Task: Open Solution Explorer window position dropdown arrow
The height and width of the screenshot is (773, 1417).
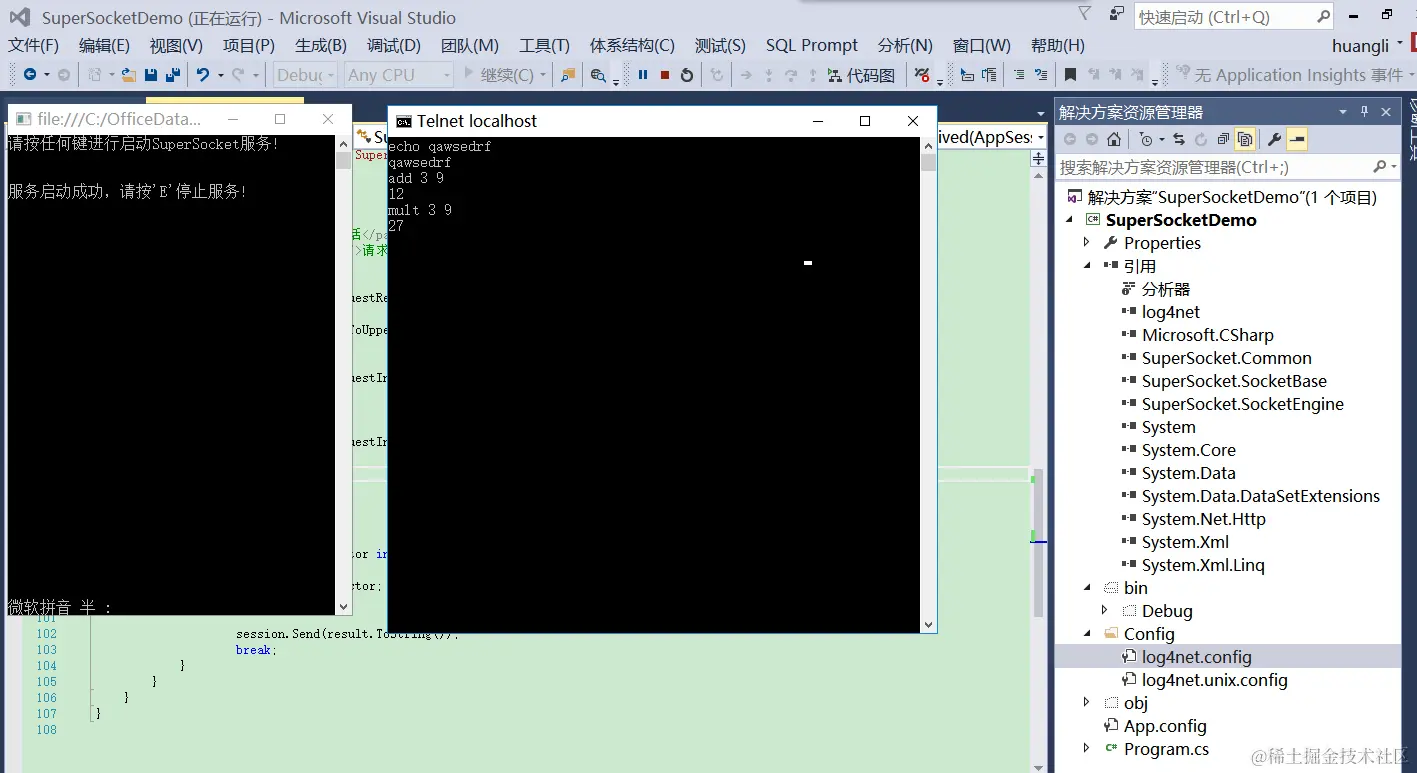Action: click(1342, 112)
